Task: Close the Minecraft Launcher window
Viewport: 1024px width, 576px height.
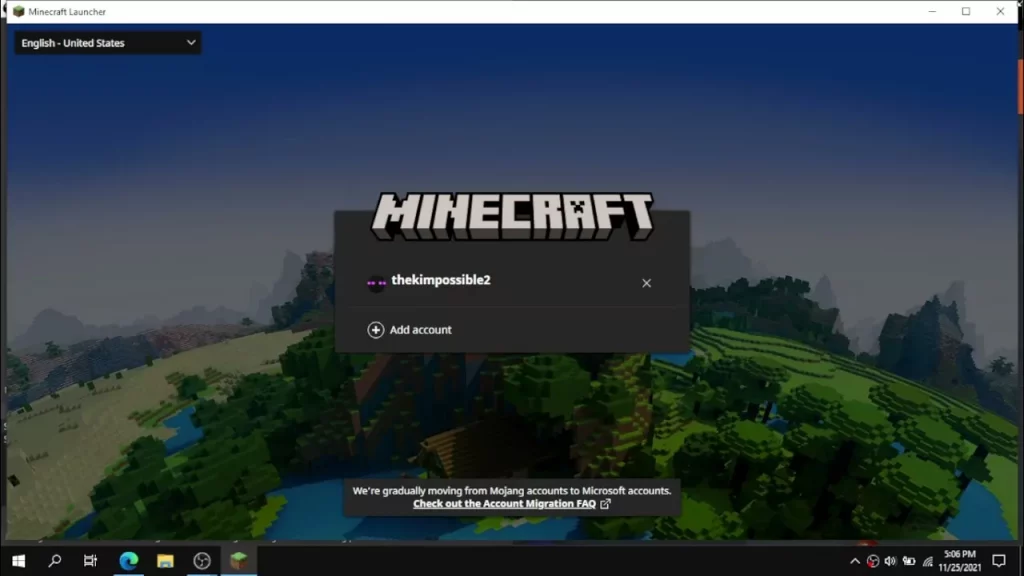Action: click(x=1000, y=11)
